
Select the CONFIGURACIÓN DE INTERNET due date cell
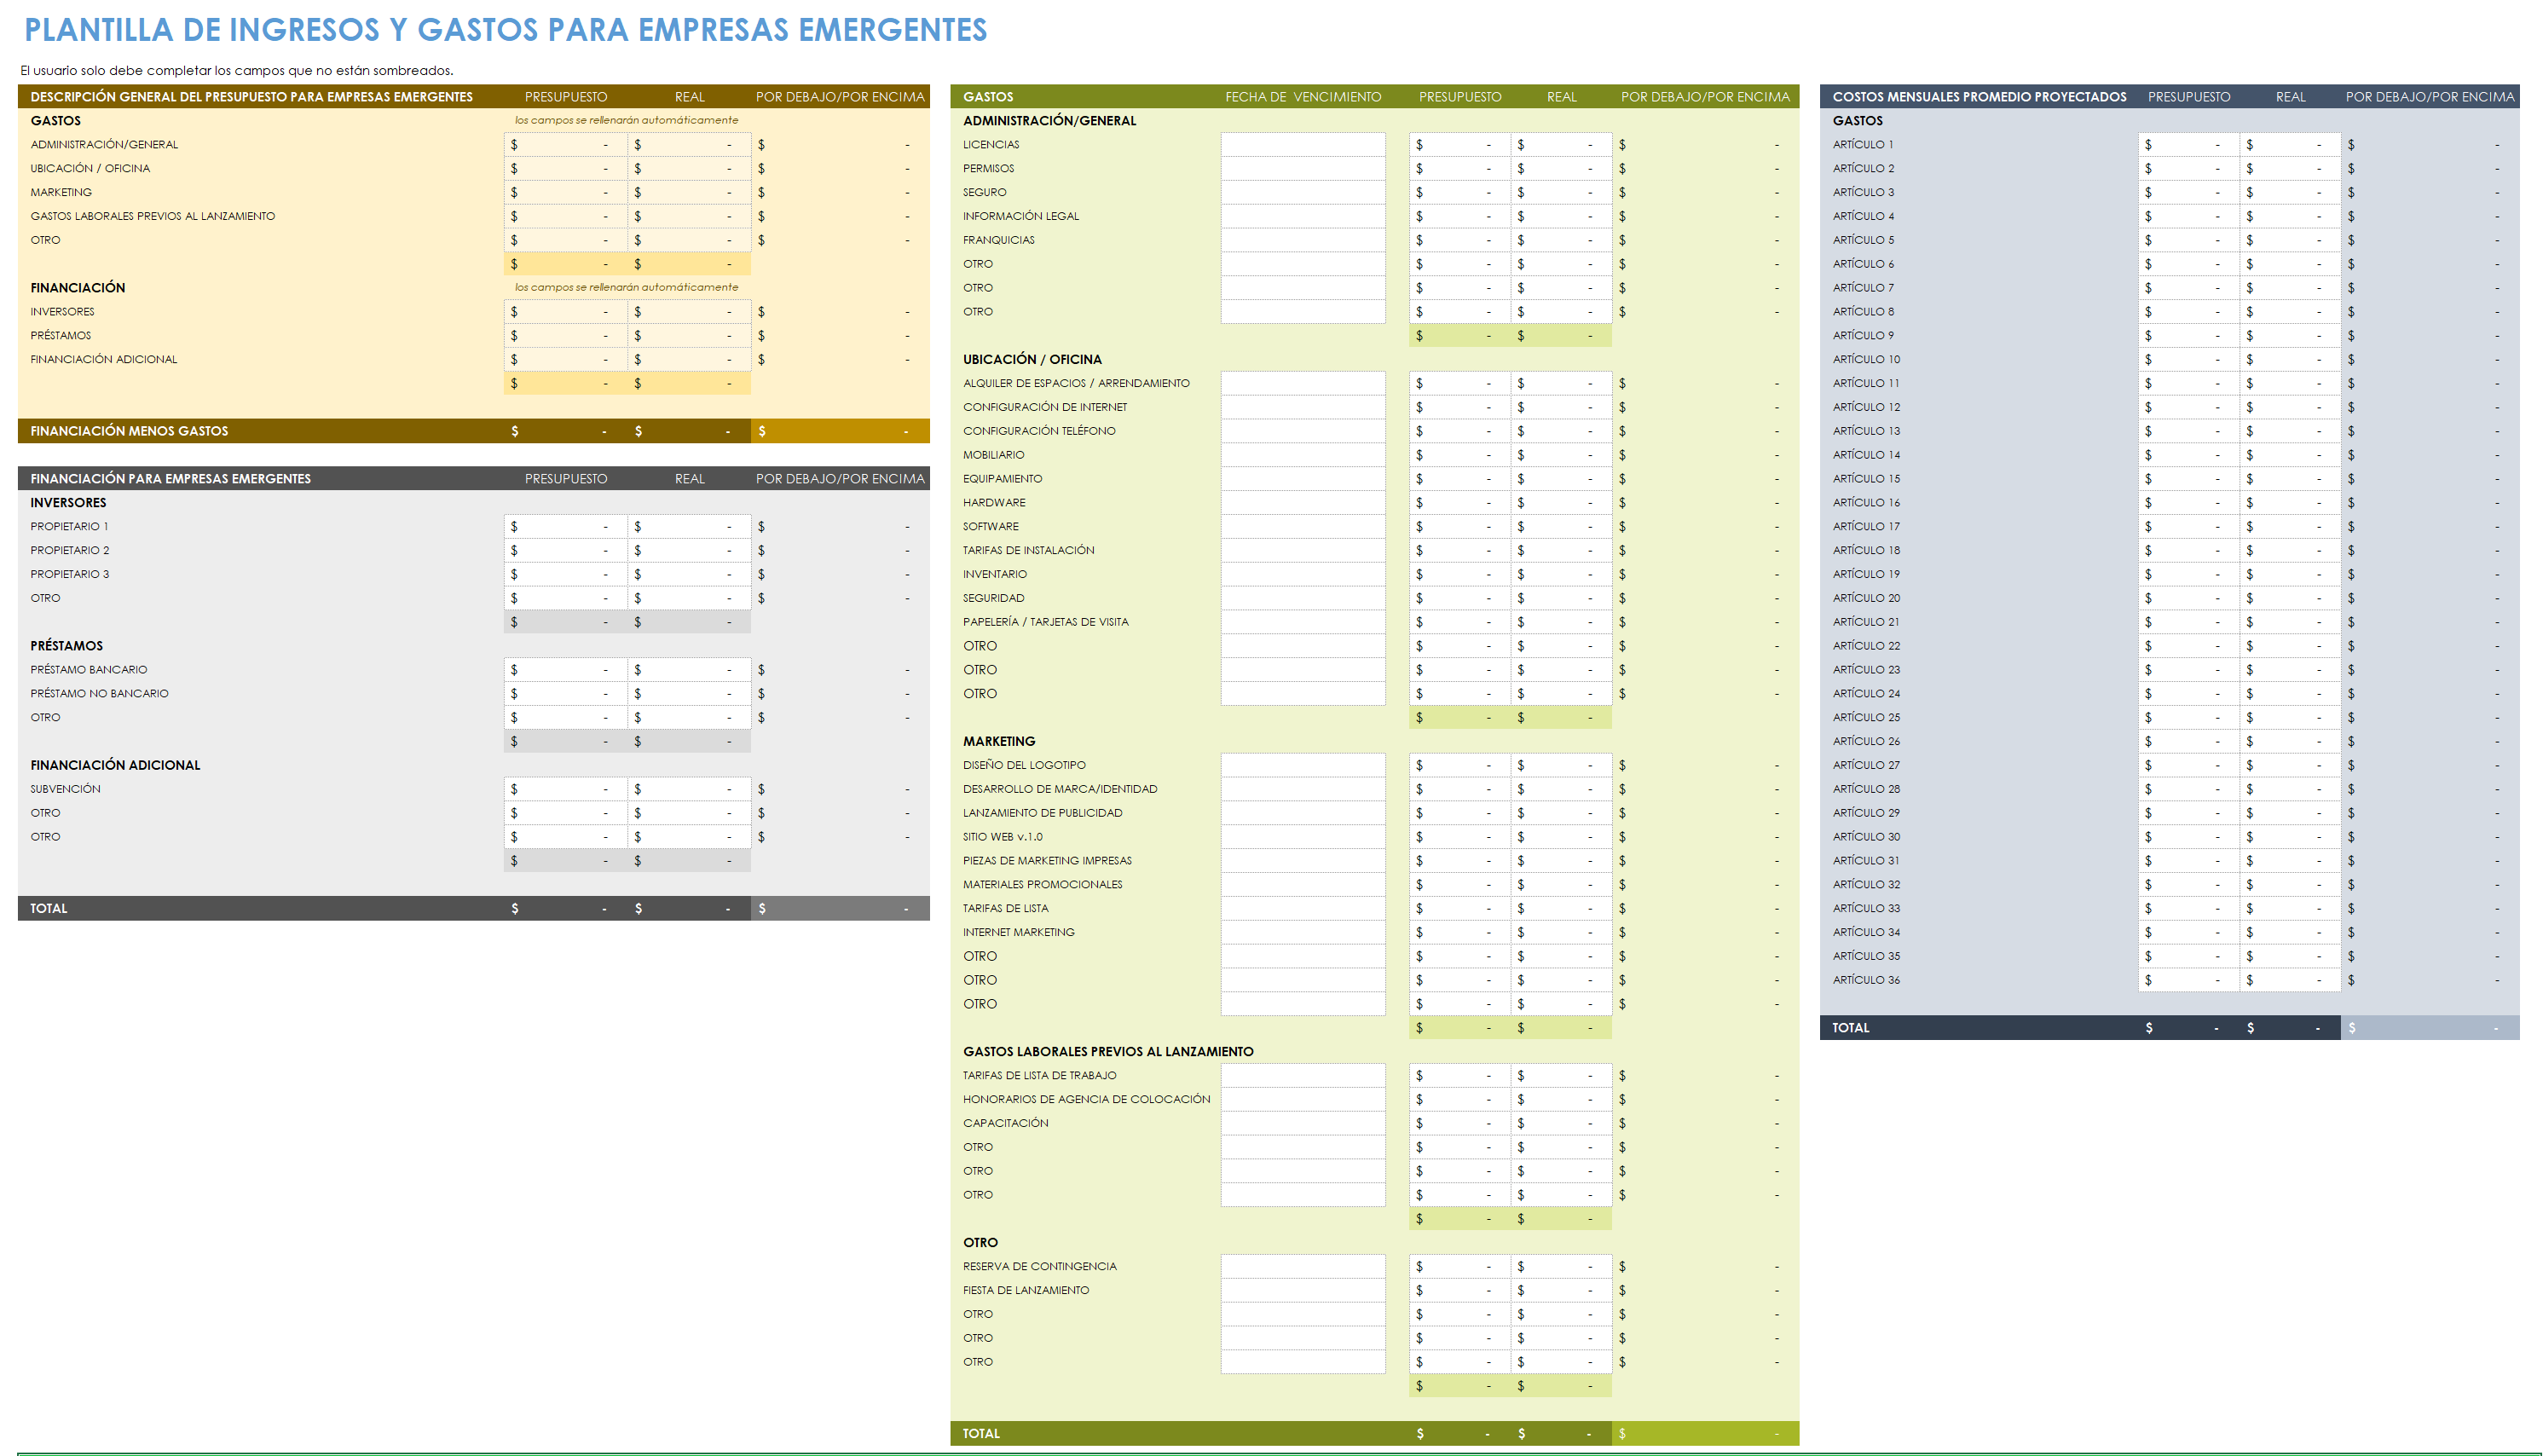1302,407
